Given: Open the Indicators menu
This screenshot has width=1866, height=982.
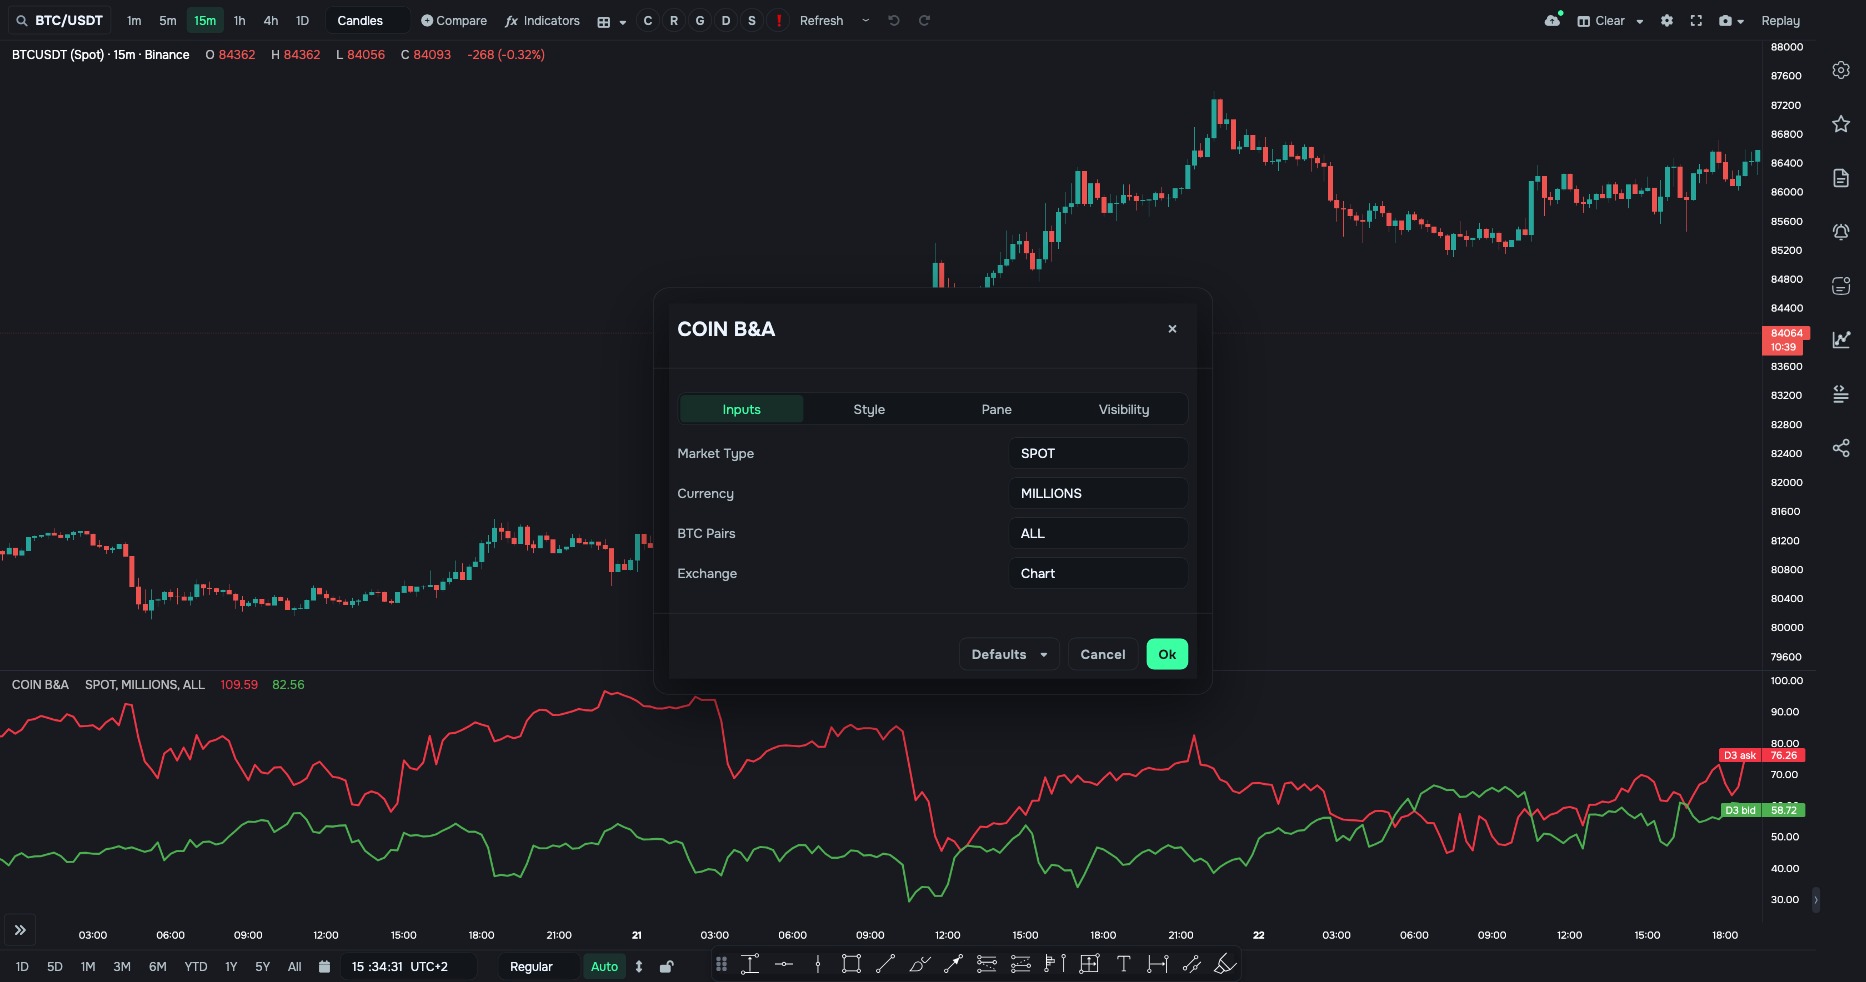Looking at the screenshot, I should (x=542, y=20).
